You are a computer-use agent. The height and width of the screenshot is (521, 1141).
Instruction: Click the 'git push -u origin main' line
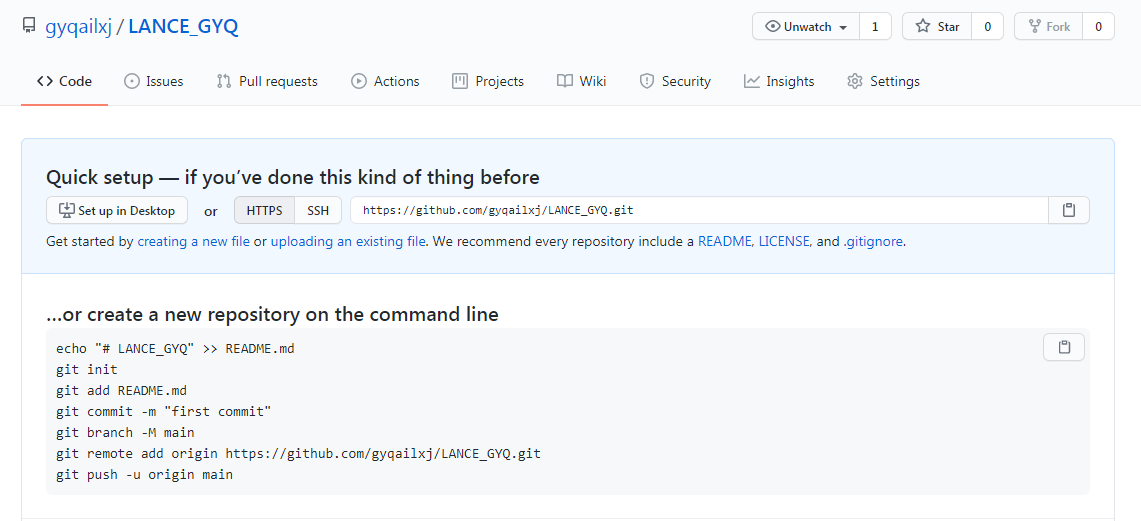coord(144,475)
